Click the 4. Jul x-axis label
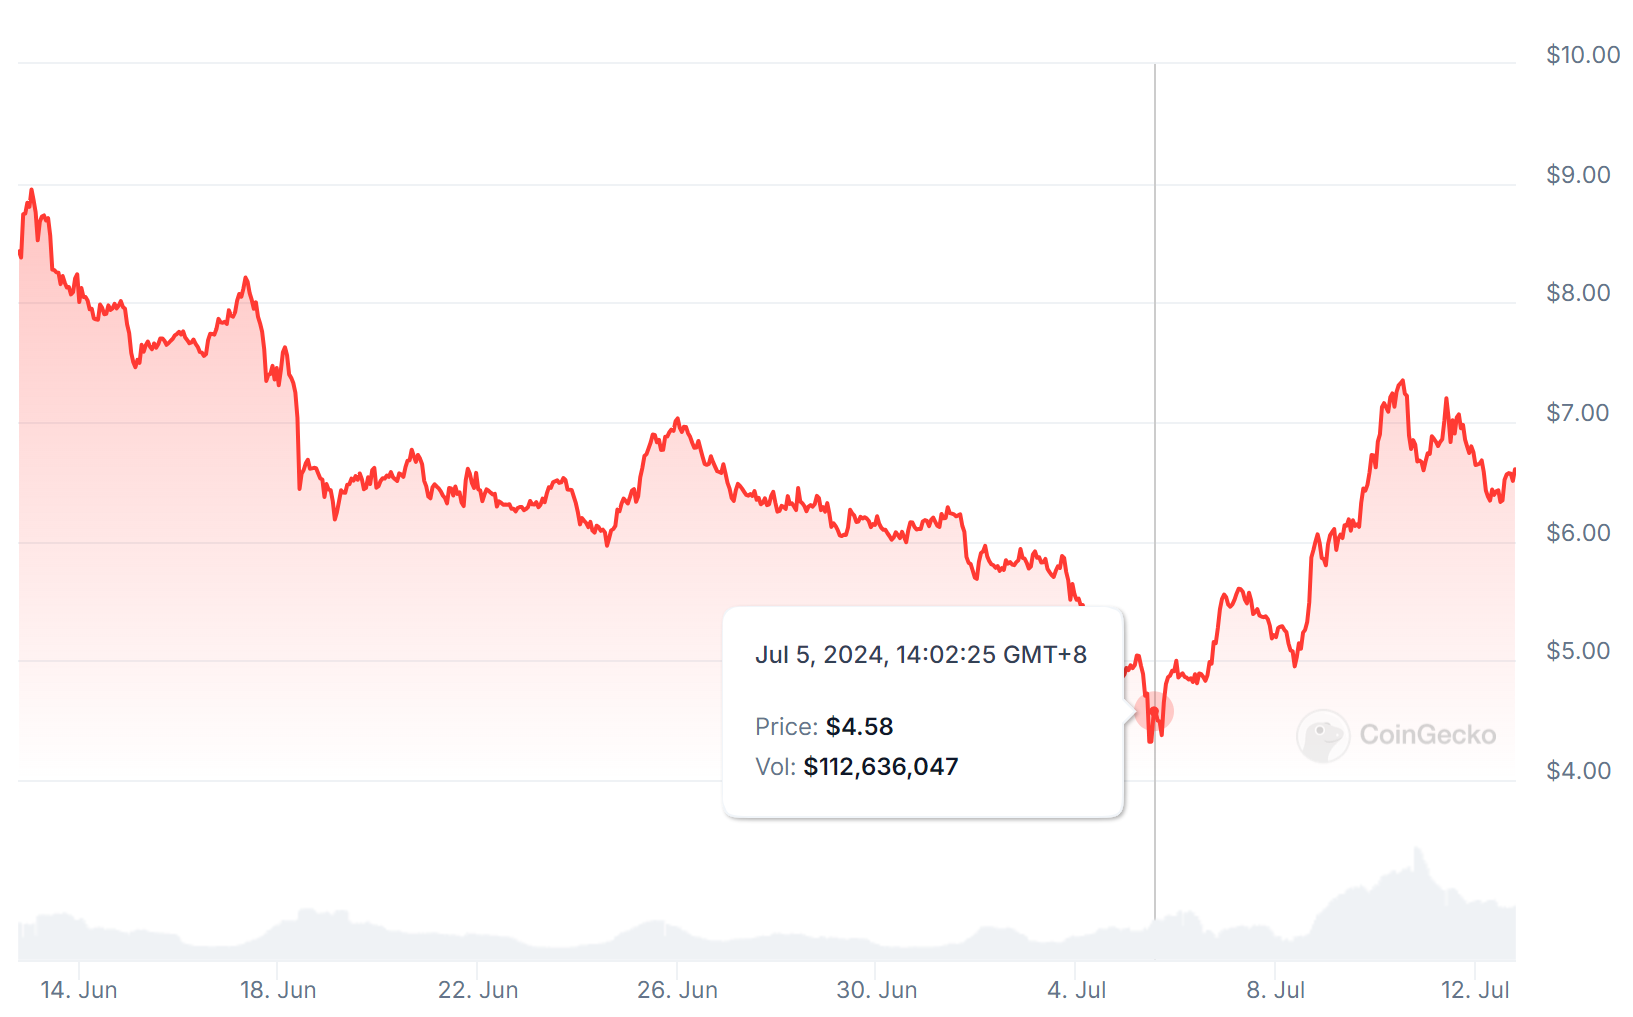This screenshot has height=1017, width=1633. click(x=1076, y=990)
